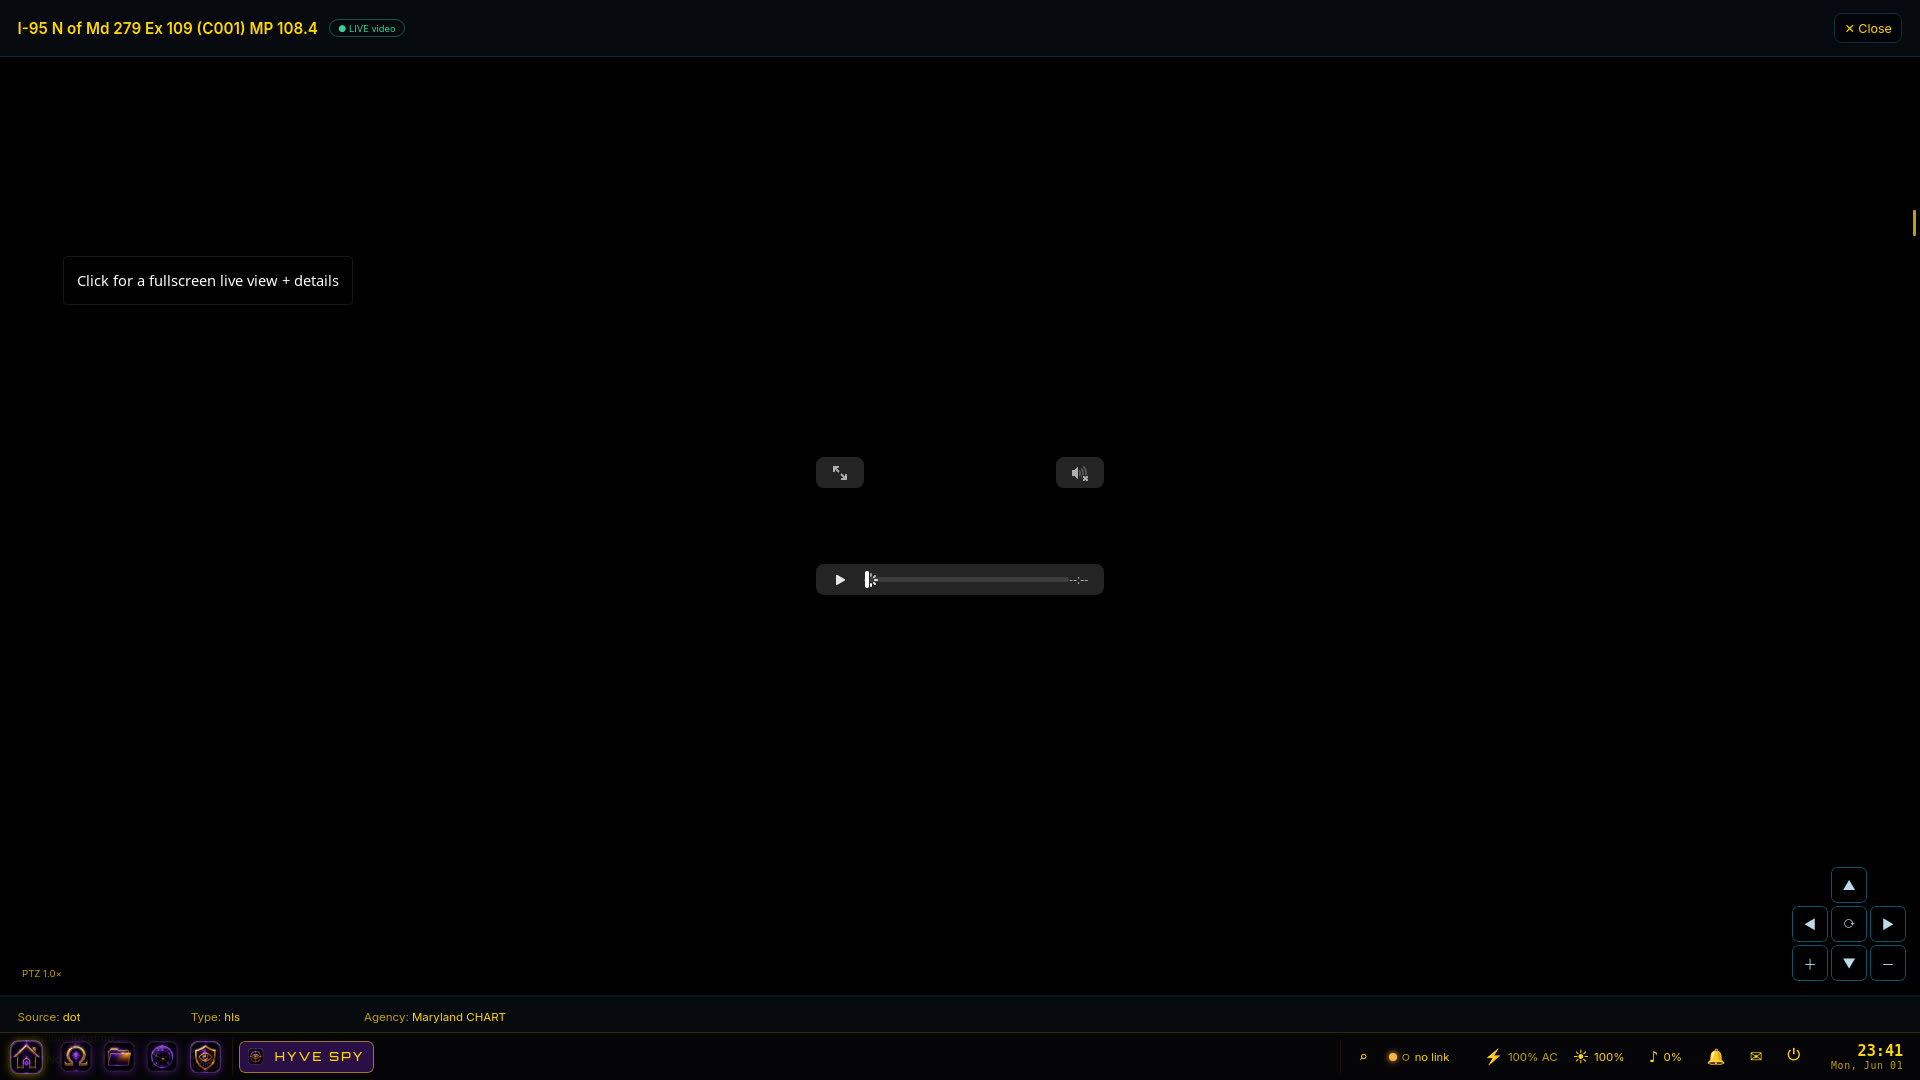Image resolution: width=1920 pixels, height=1080 pixels.
Task: Pan the camera left
Action: [x=1810, y=924]
